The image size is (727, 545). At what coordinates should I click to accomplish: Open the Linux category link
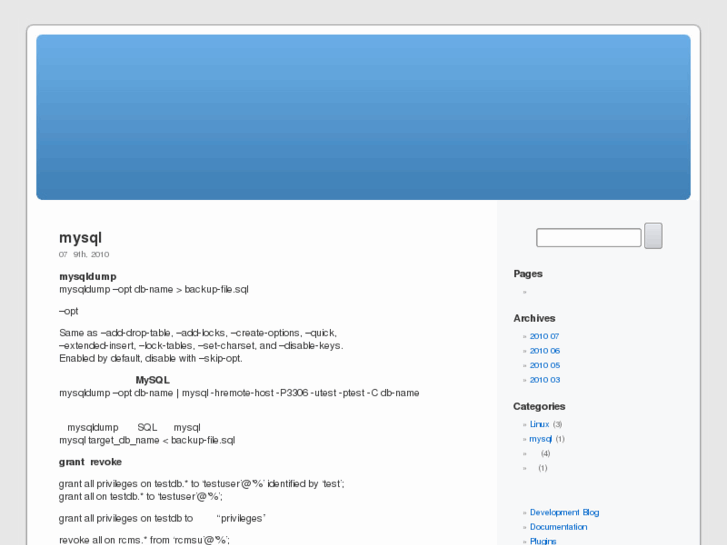[x=539, y=424]
